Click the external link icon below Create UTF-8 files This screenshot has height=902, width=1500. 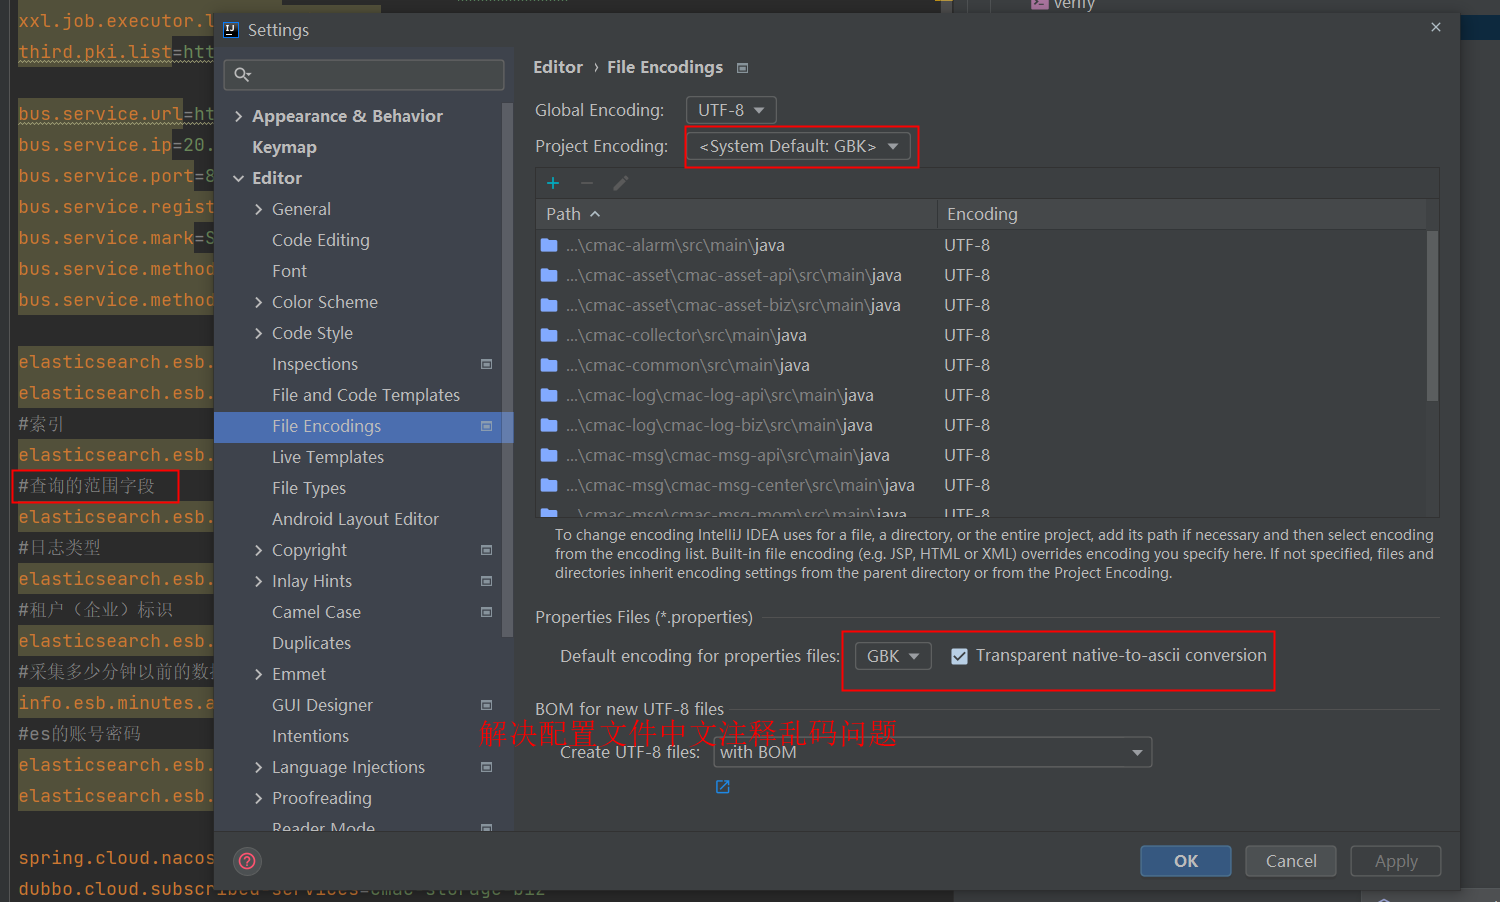coord(723,787)
